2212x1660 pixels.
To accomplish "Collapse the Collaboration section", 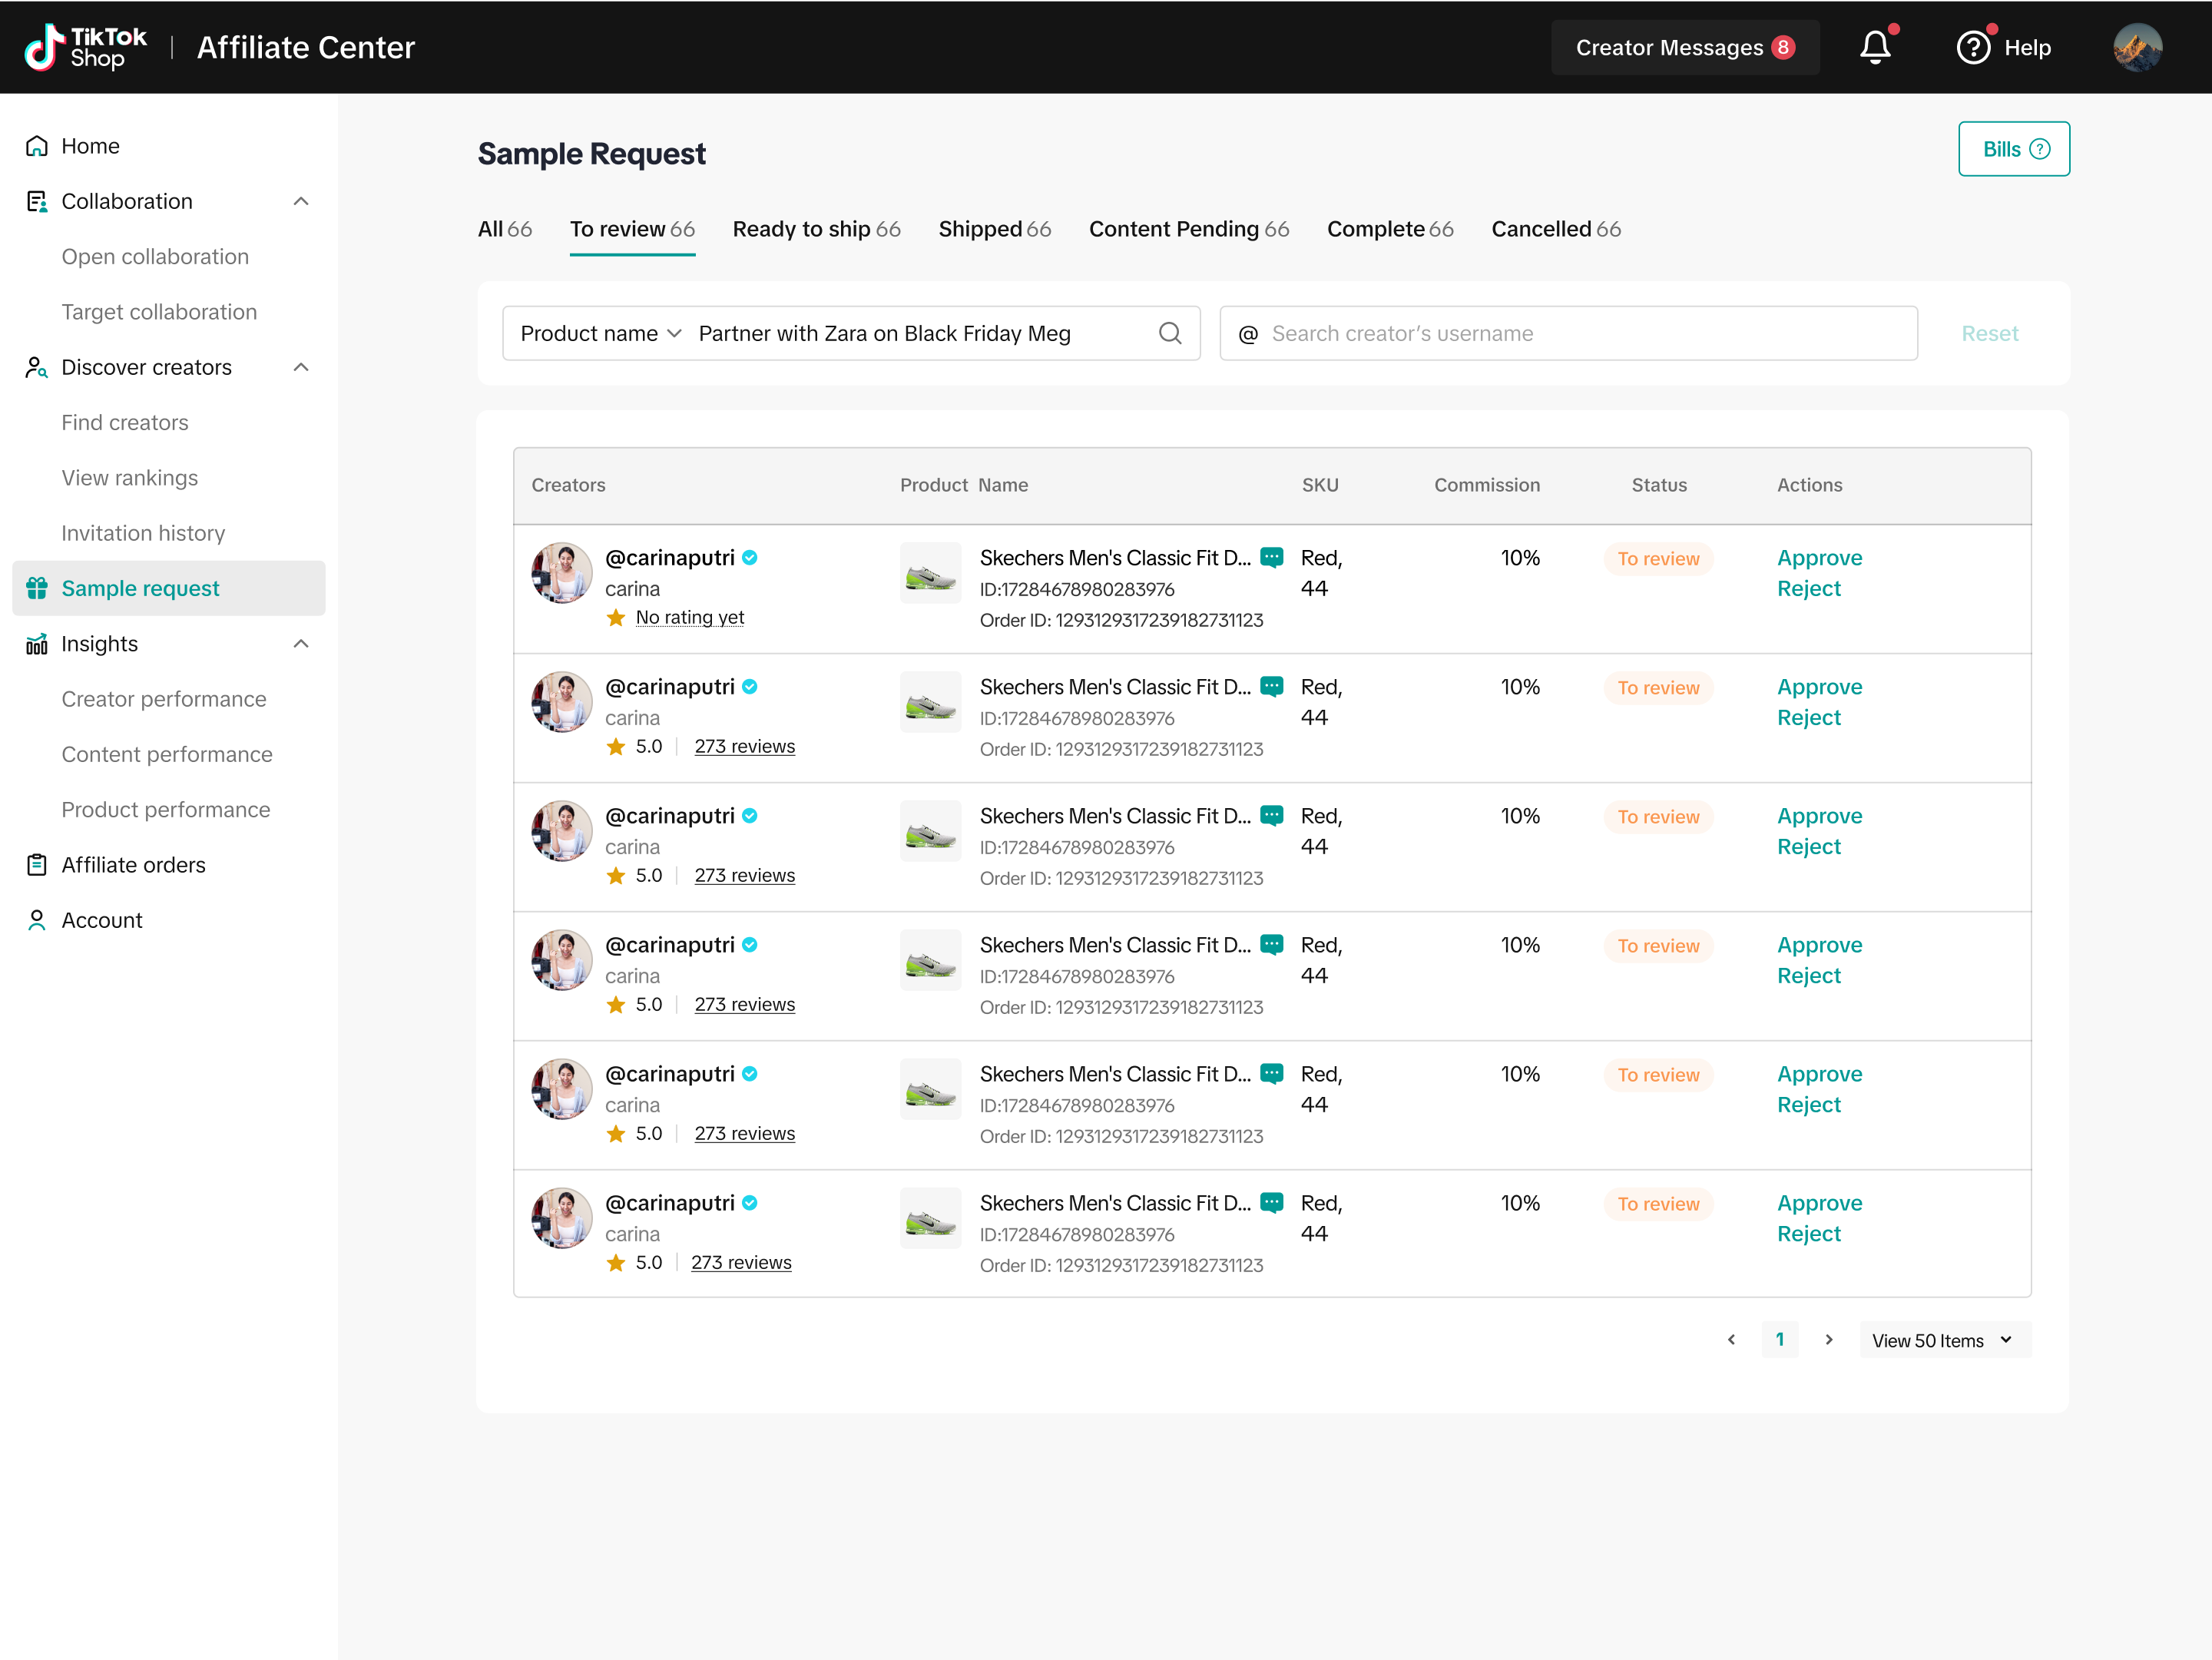I will coord(301,201).
